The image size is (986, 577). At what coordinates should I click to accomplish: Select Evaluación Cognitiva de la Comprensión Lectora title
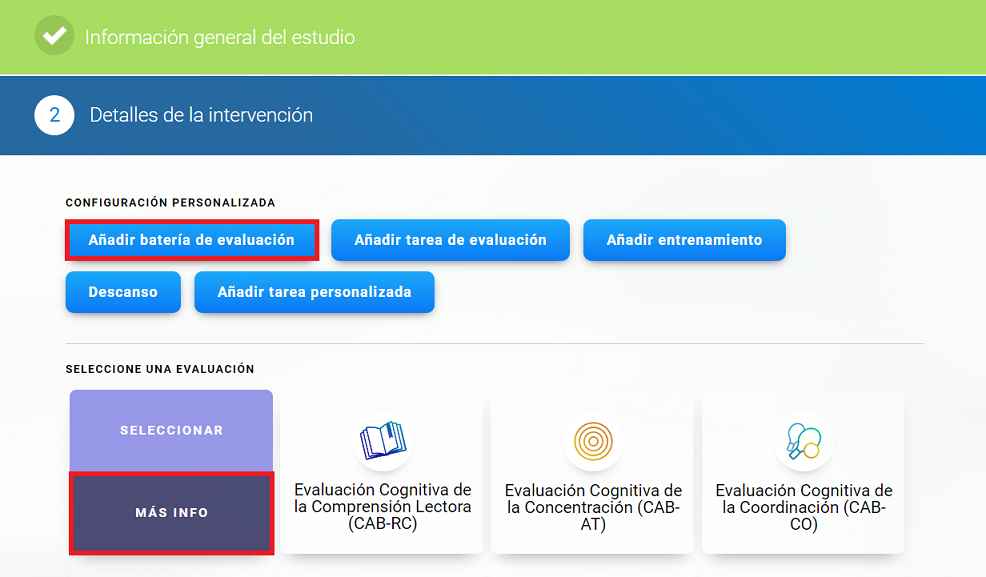point(382,507)
